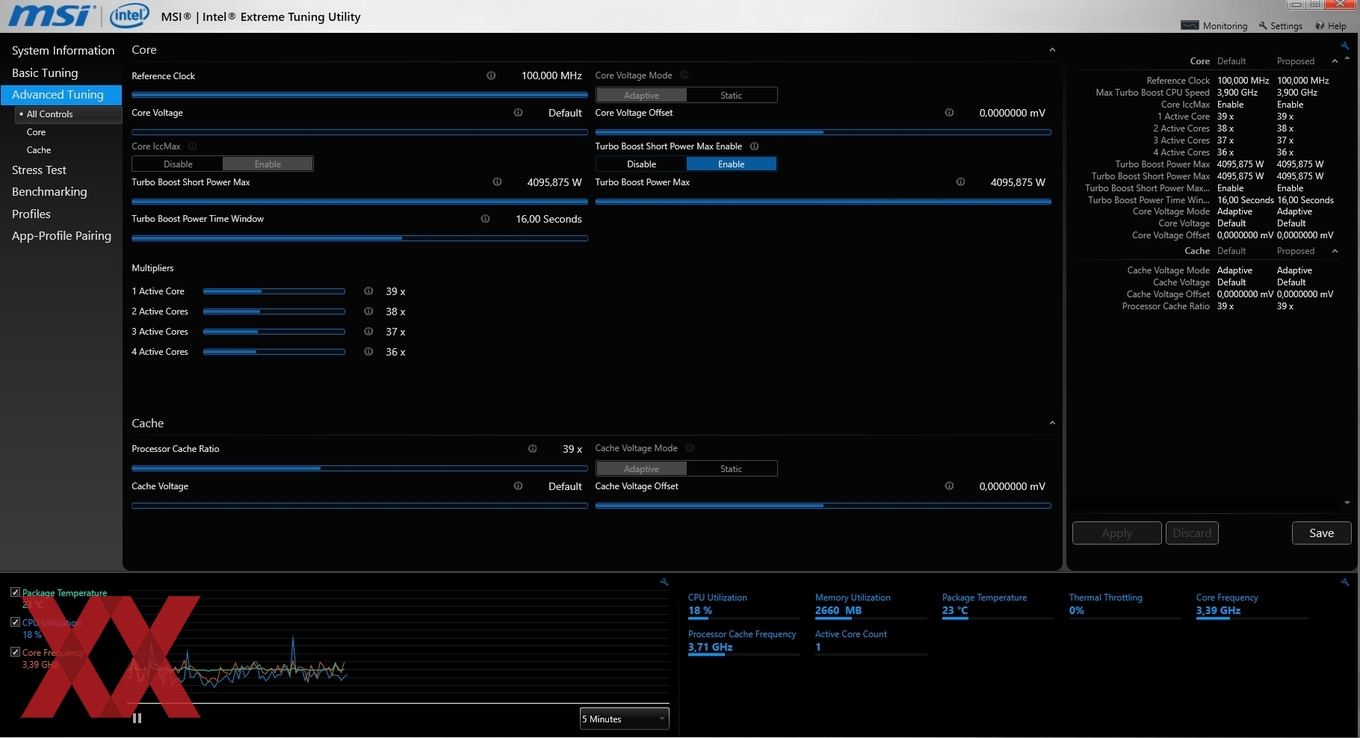
Task: Set Cache Voltage Mode to Static
Action: coord(732,469)
